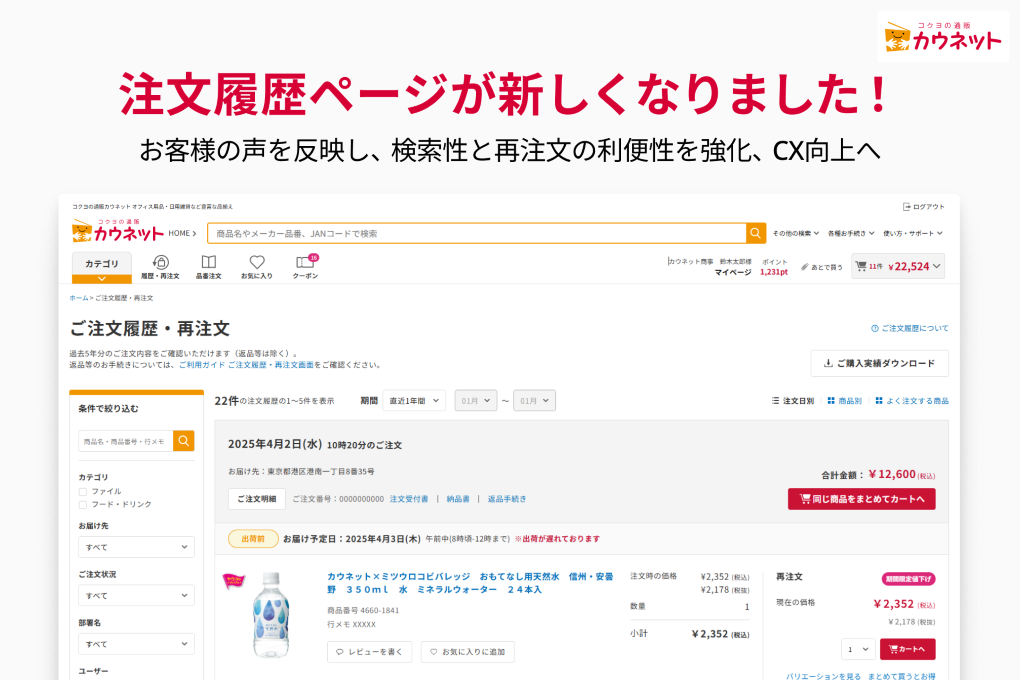Viewport: 1020px width, 680px height.
Task: Open あとで買う with the person icon
Action: (x=823, y=266)
